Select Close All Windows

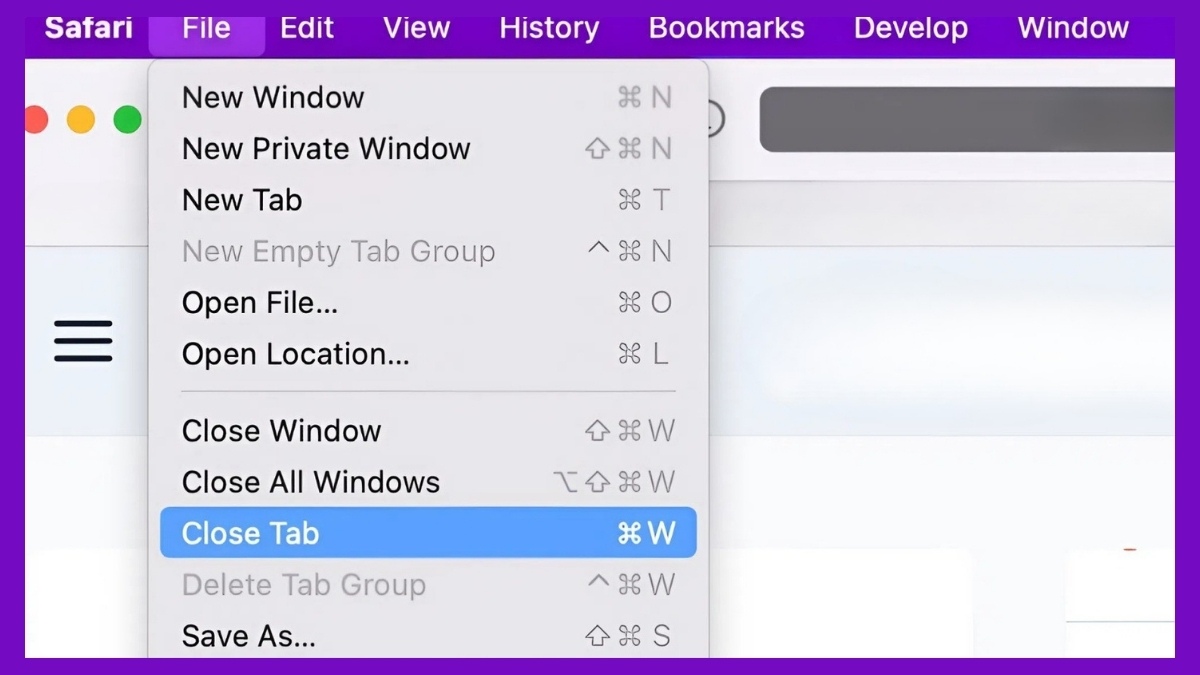428,482
